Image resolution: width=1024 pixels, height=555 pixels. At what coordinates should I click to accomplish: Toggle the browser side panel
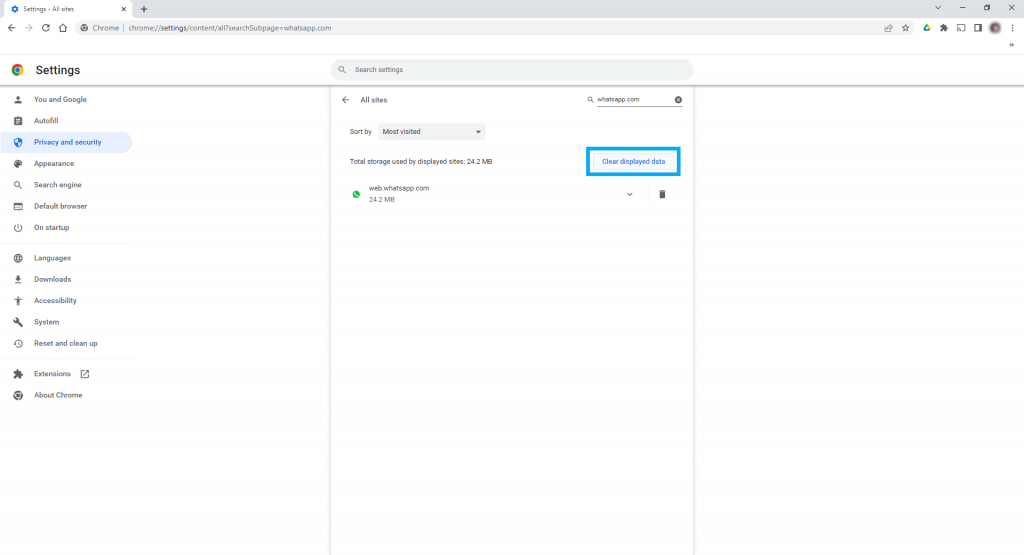pos(978,28)
